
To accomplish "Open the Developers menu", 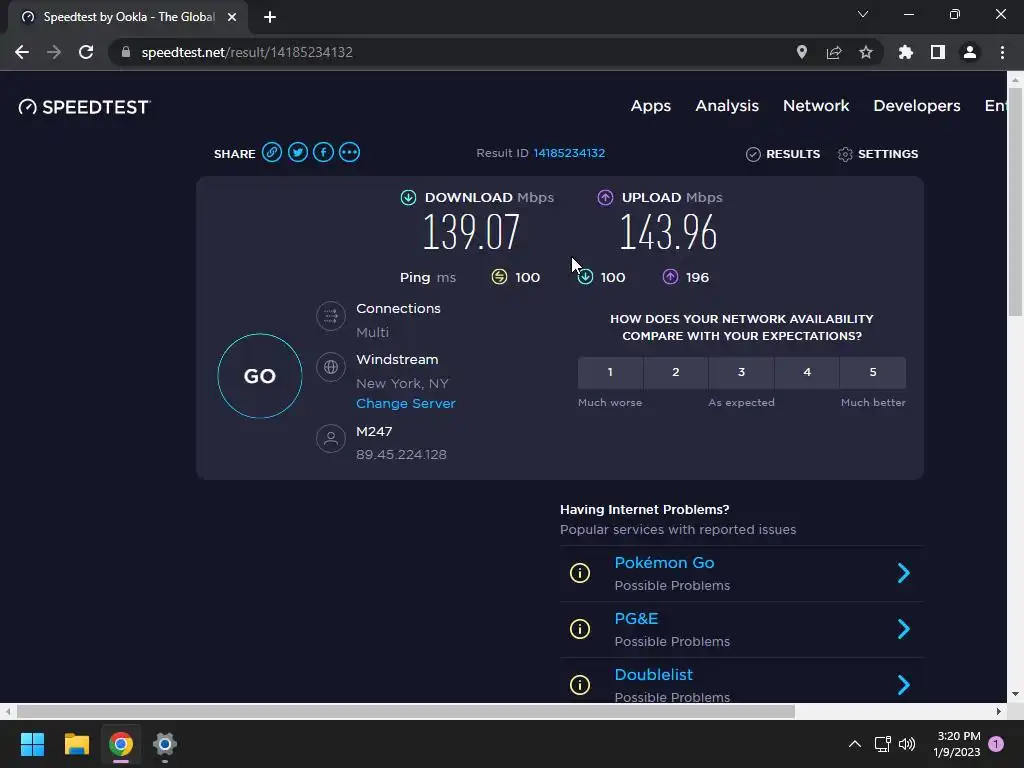I will point(917,106).
